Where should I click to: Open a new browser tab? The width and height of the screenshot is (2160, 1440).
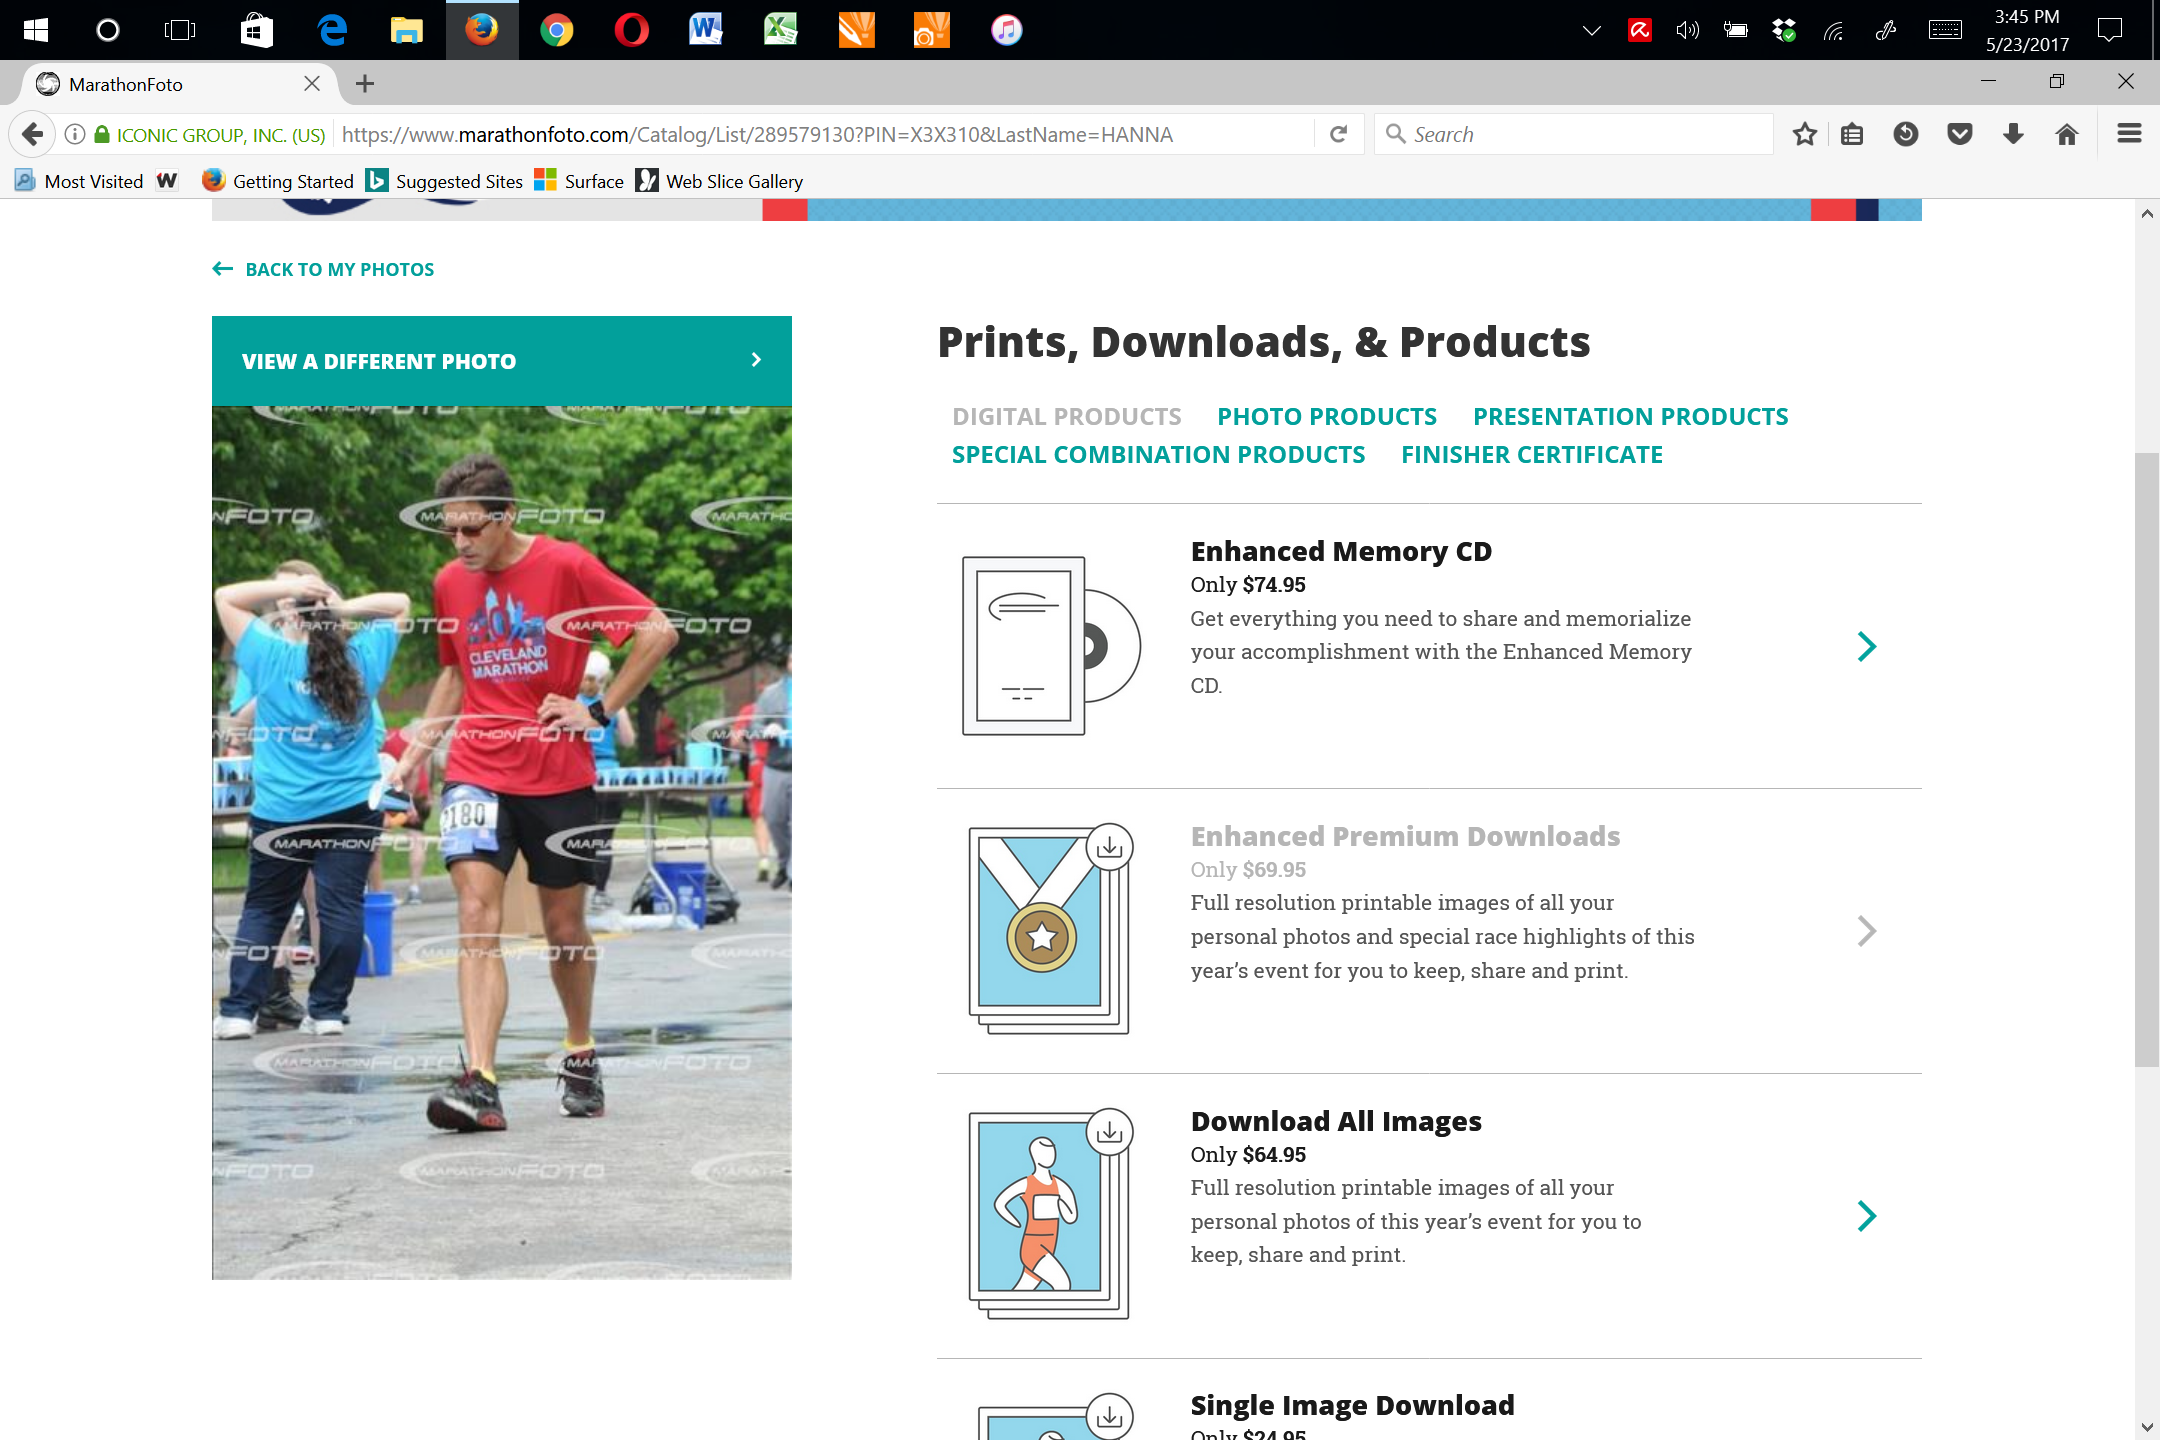365,84
